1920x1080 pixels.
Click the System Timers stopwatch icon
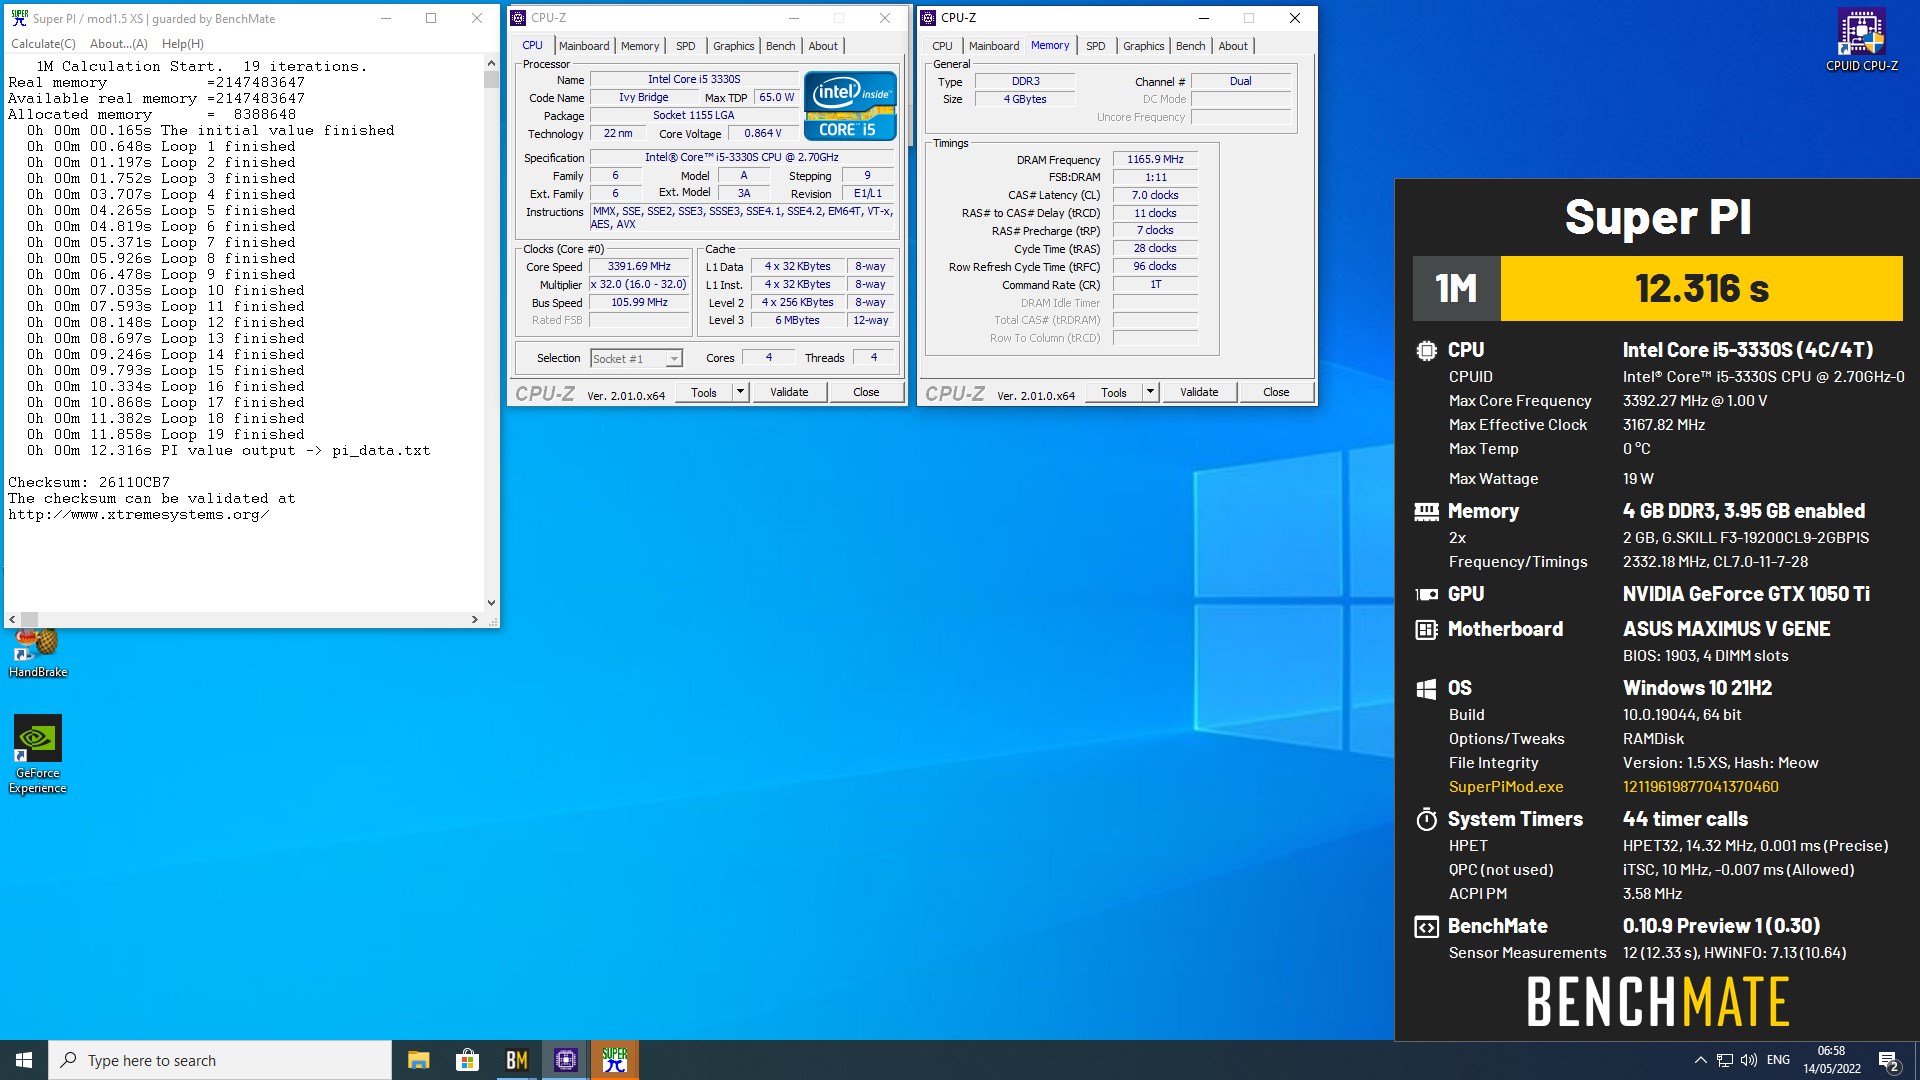point(1426,820)
